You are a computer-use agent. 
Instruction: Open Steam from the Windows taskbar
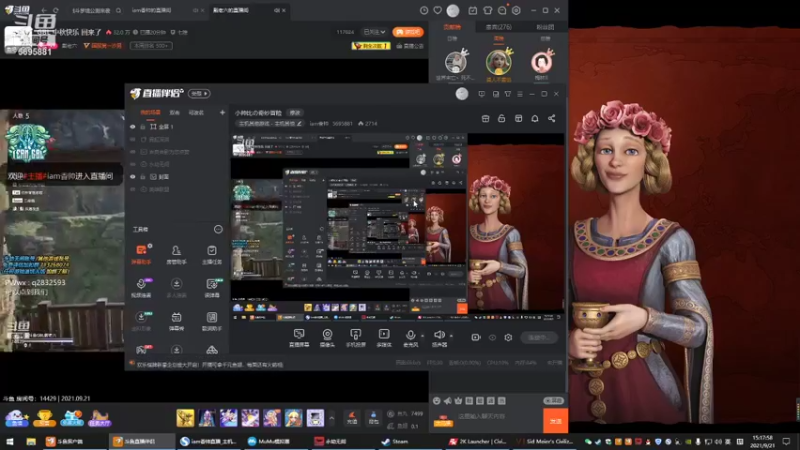(395, 441)
